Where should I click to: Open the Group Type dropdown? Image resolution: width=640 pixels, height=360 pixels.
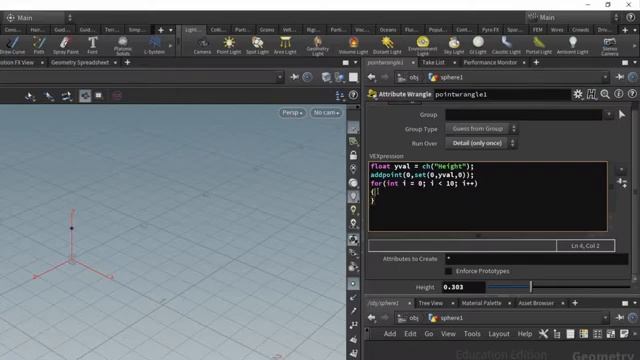click(482, 129)
